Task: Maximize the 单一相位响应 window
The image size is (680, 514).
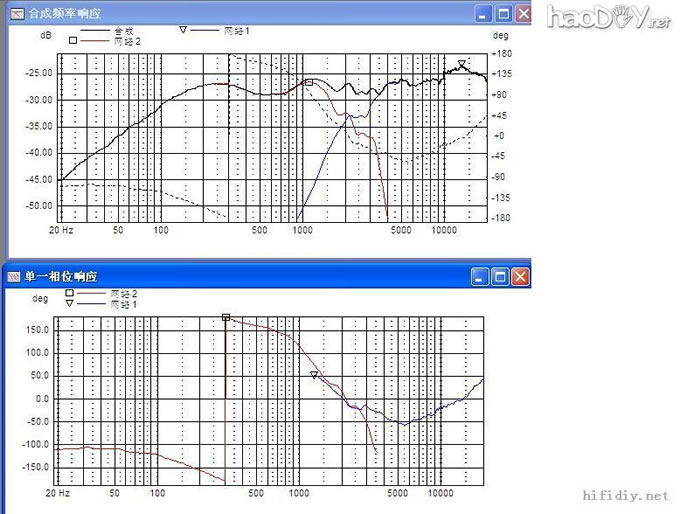Action: pos(500,275)
